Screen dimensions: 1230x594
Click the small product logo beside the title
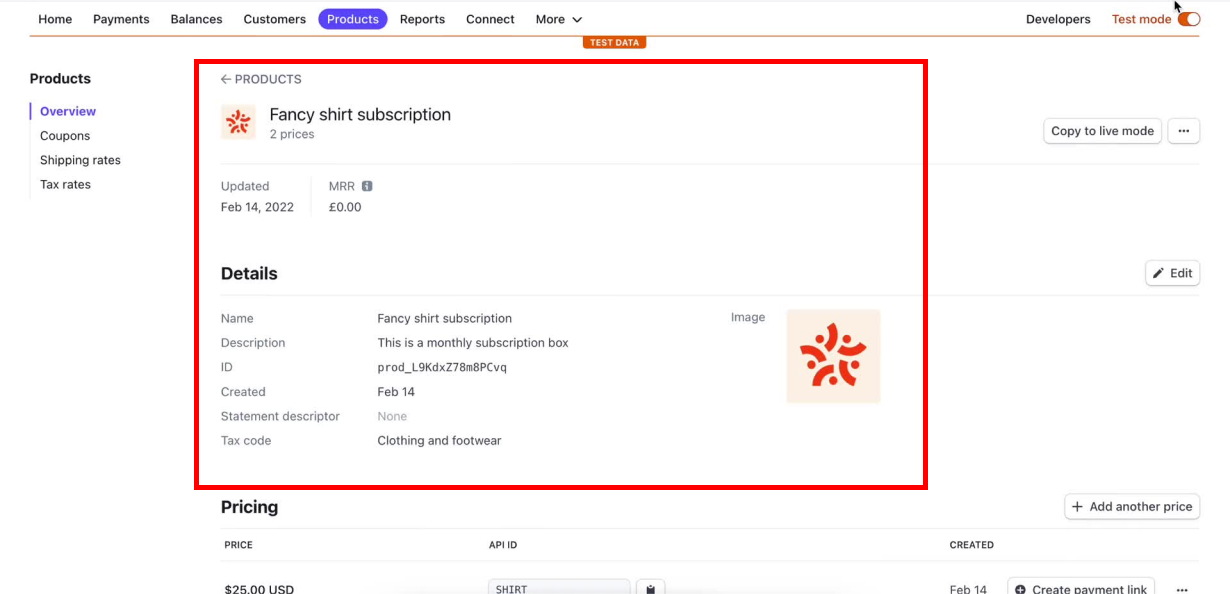click(x=238, y=122)
